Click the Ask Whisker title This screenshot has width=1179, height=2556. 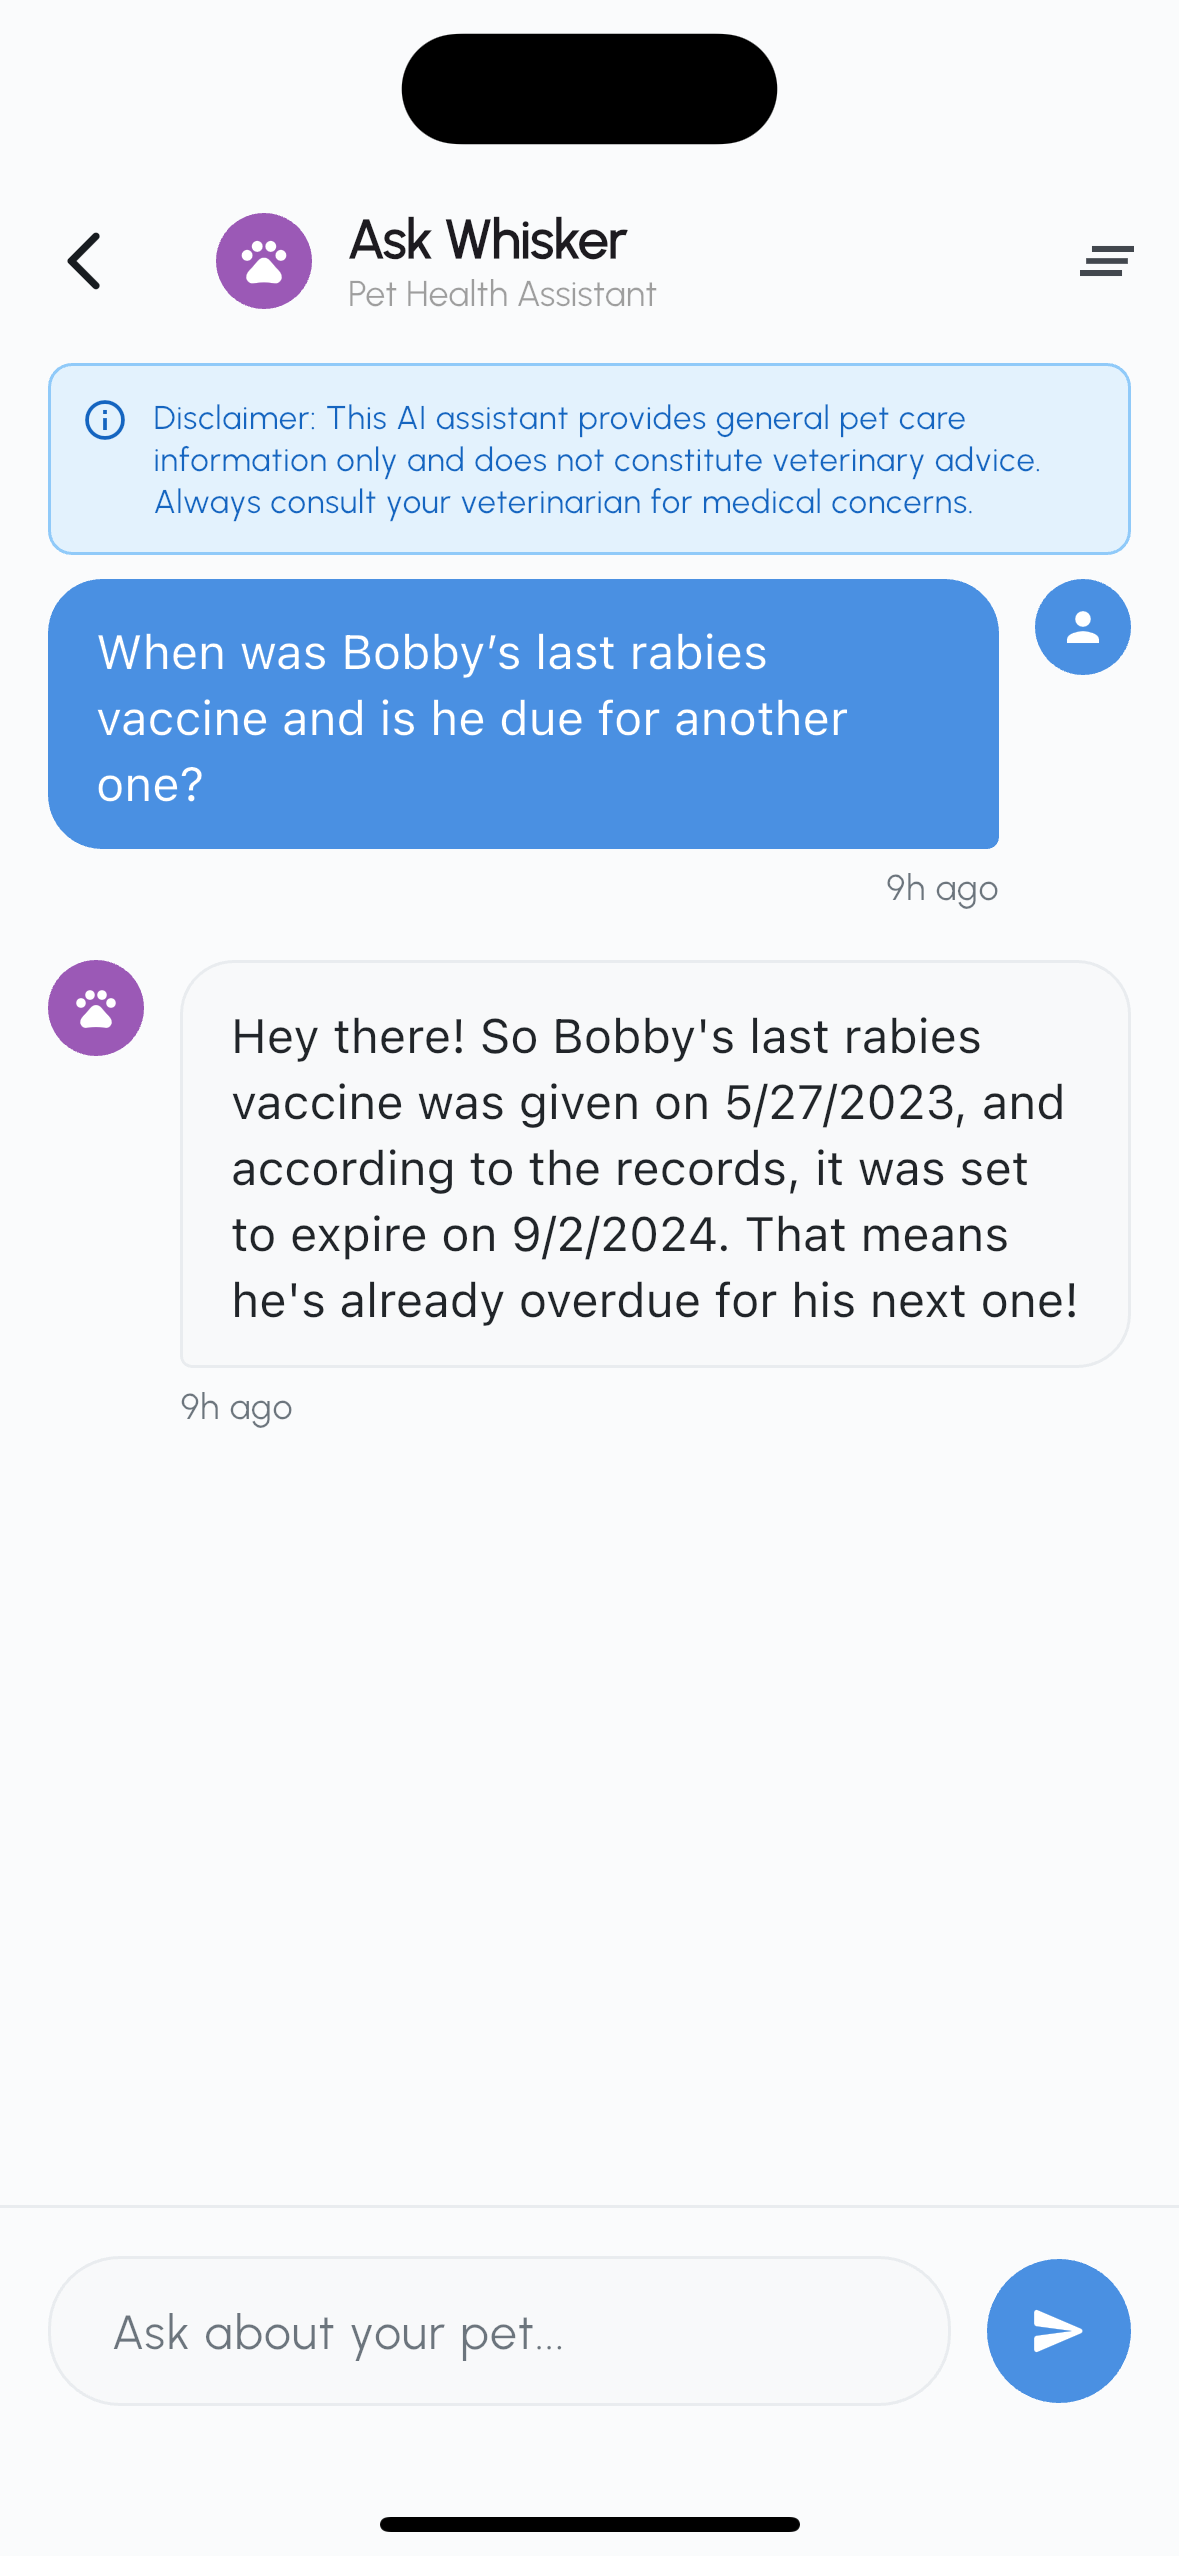pyautogui.click(x=488, y=240)
